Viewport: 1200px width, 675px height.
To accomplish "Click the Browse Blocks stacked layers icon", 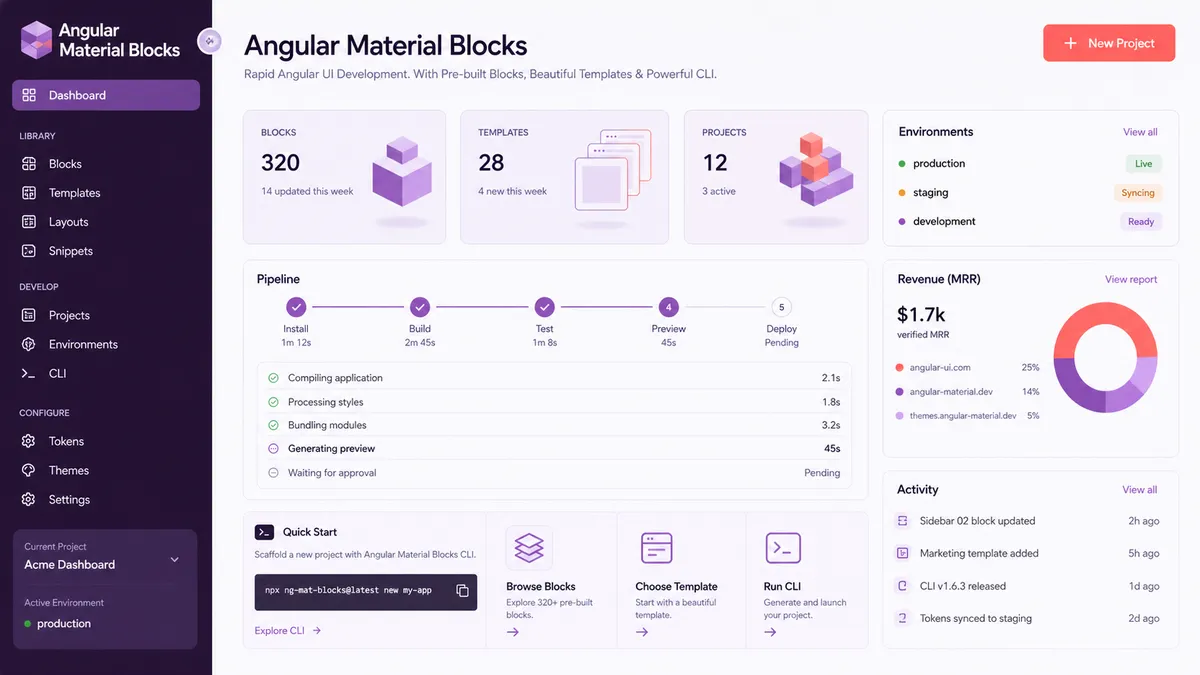I will point(529,548).
